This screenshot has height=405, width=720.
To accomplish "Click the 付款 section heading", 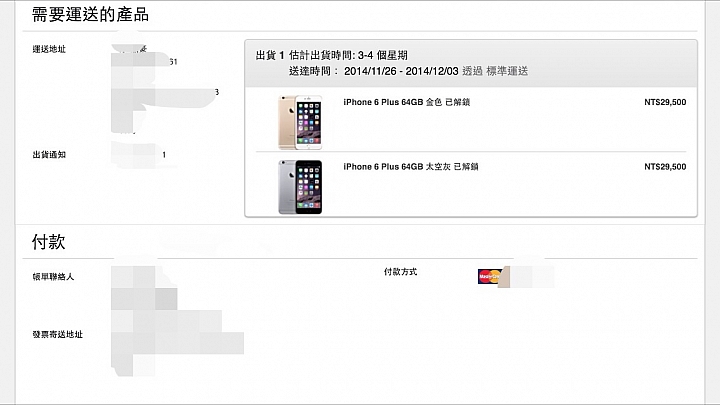I will click(48, 242).
